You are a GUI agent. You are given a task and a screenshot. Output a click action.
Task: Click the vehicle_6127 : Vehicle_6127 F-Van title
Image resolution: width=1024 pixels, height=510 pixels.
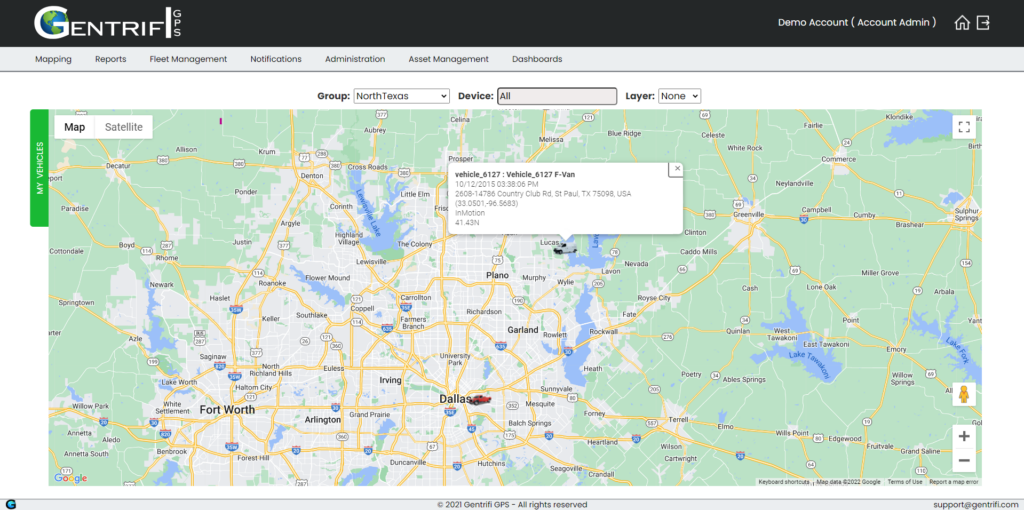(515, 174)
